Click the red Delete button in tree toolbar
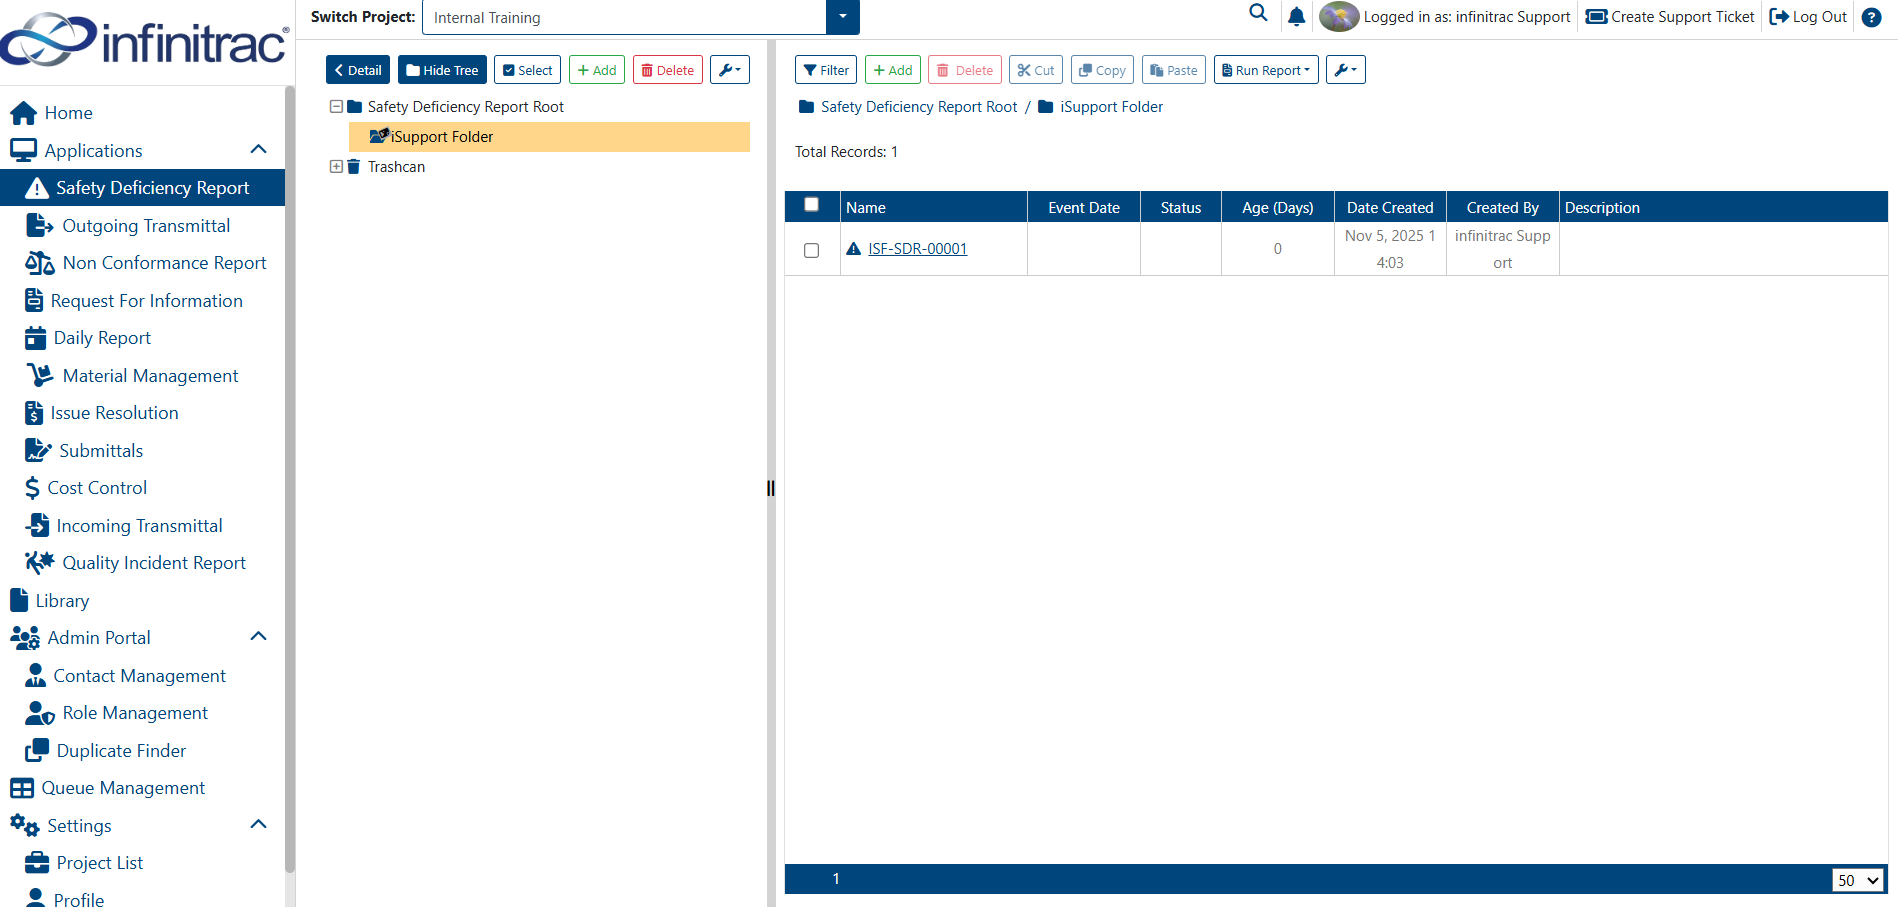1898x907 pixels. tap(668, 70)
